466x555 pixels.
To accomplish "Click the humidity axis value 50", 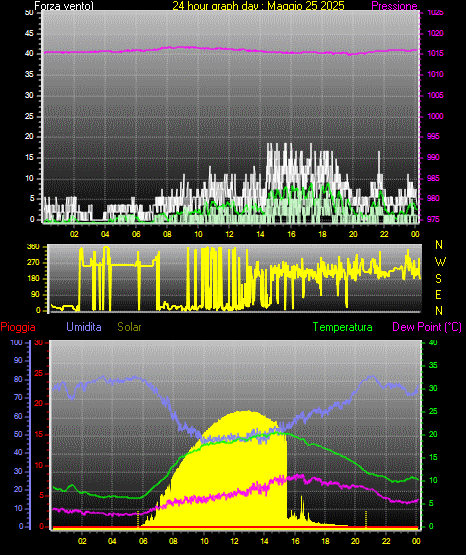I will point(18,434).
